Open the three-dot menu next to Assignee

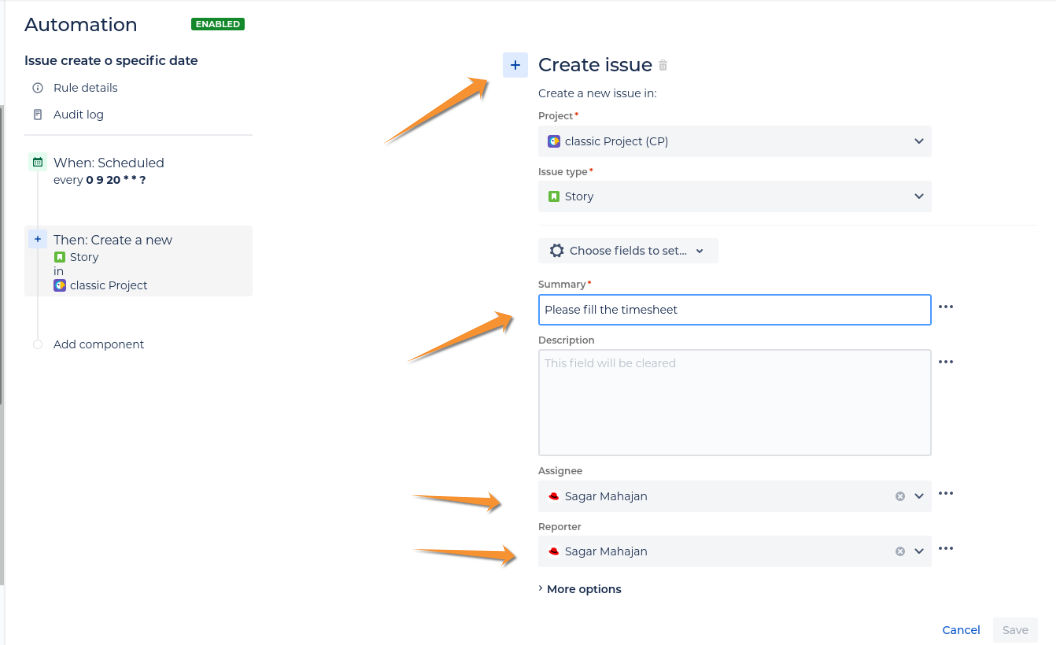(x=946, y=494)
